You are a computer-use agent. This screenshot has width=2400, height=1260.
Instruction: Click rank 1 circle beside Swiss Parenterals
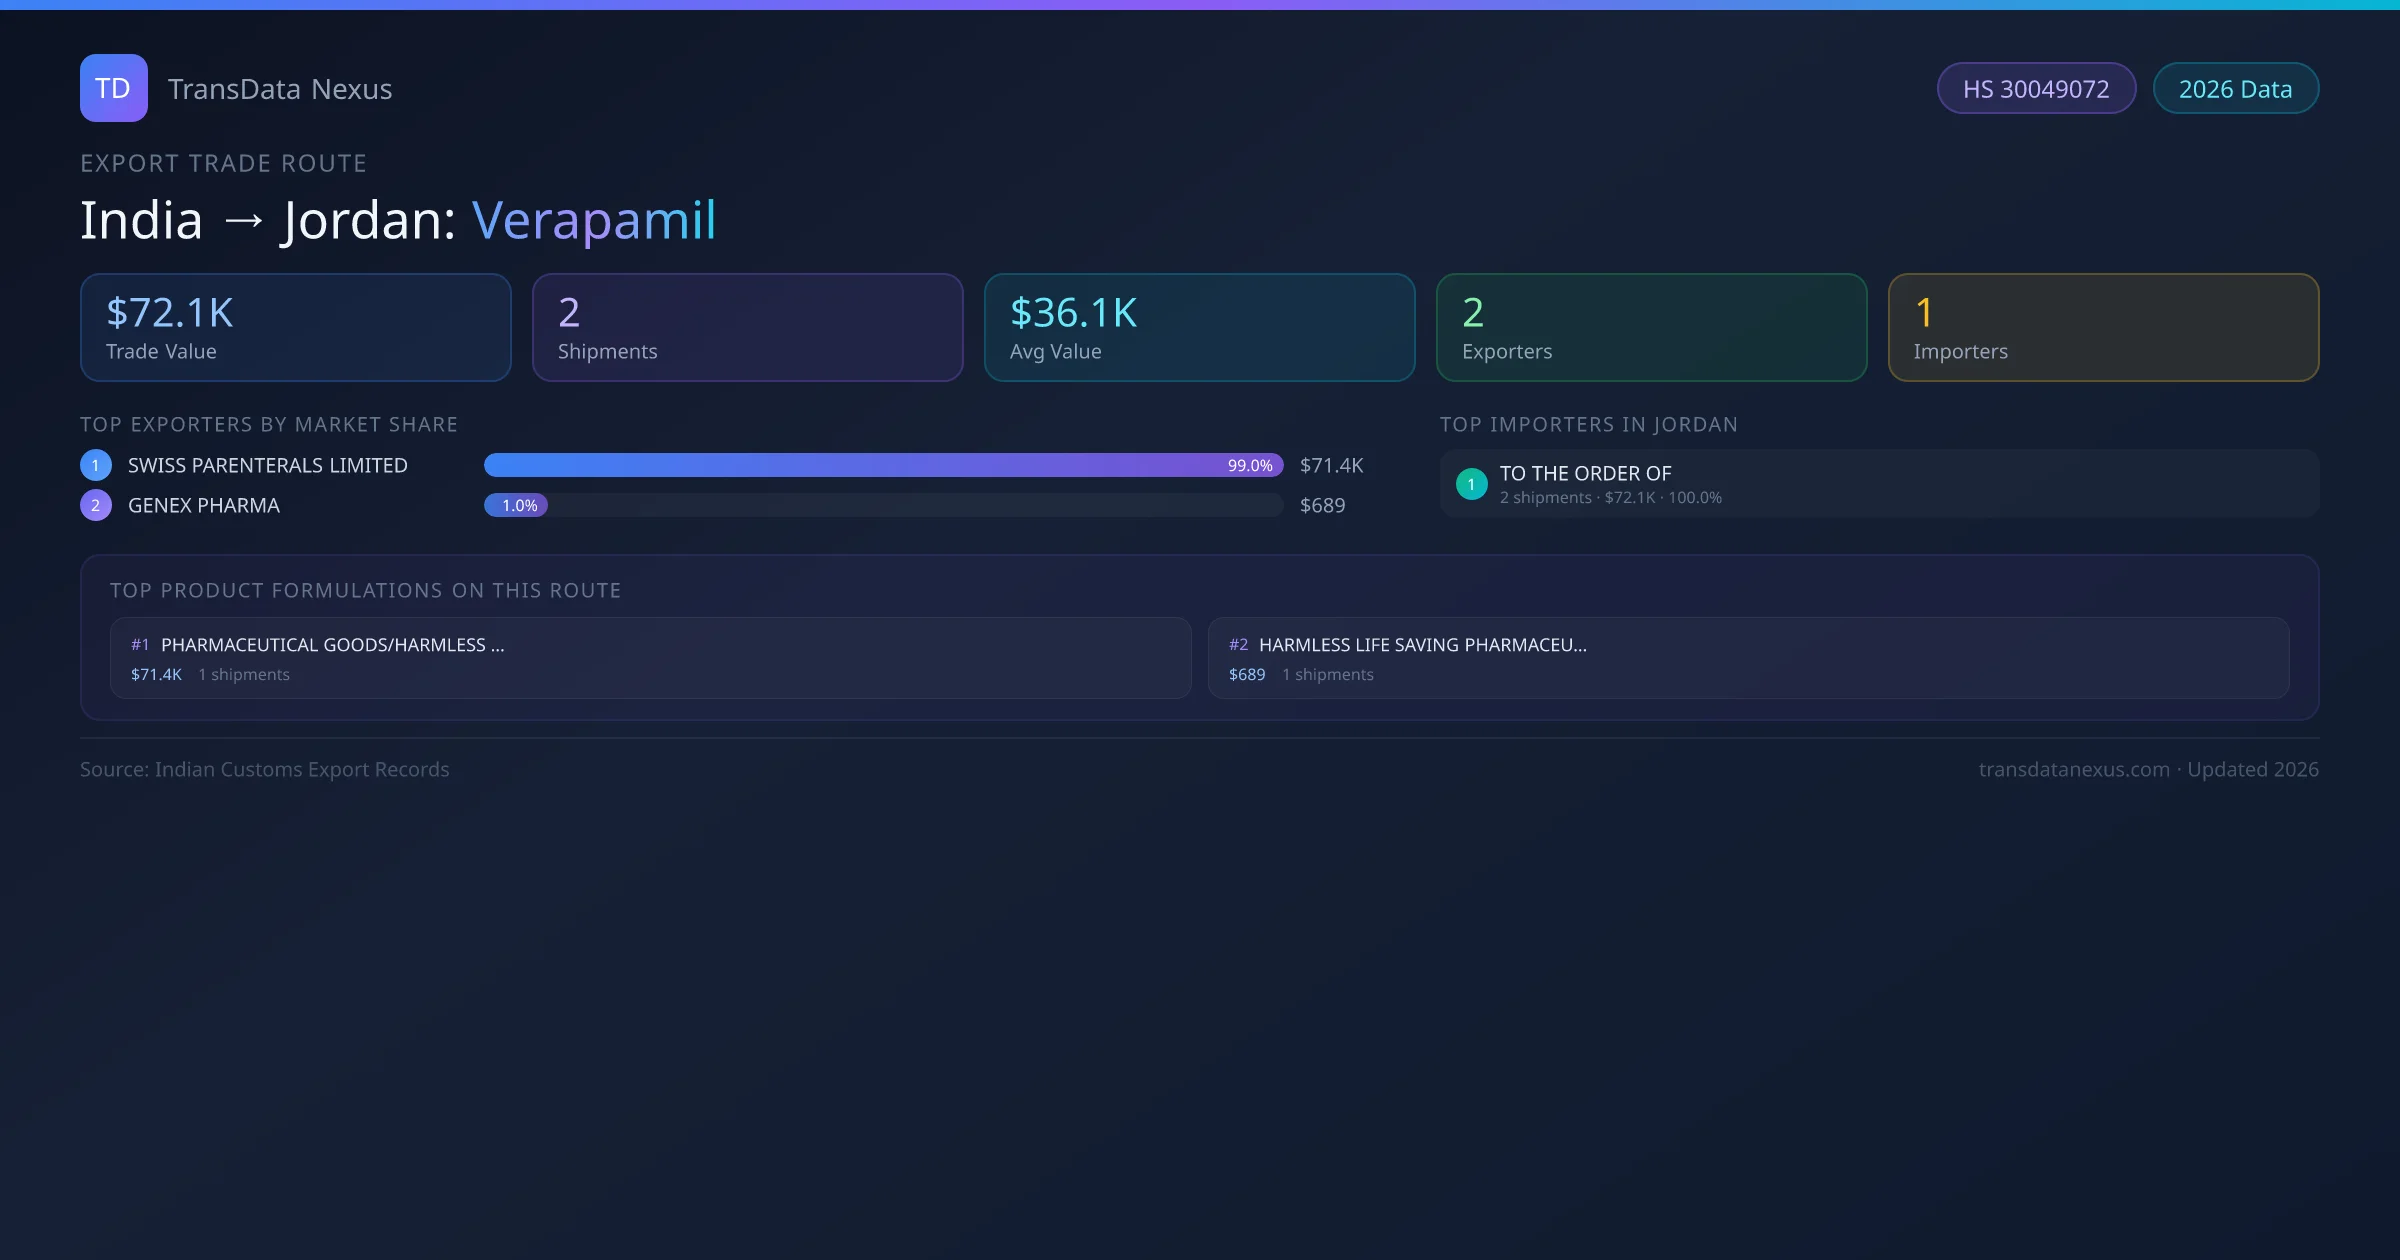(x=96, y=465)
